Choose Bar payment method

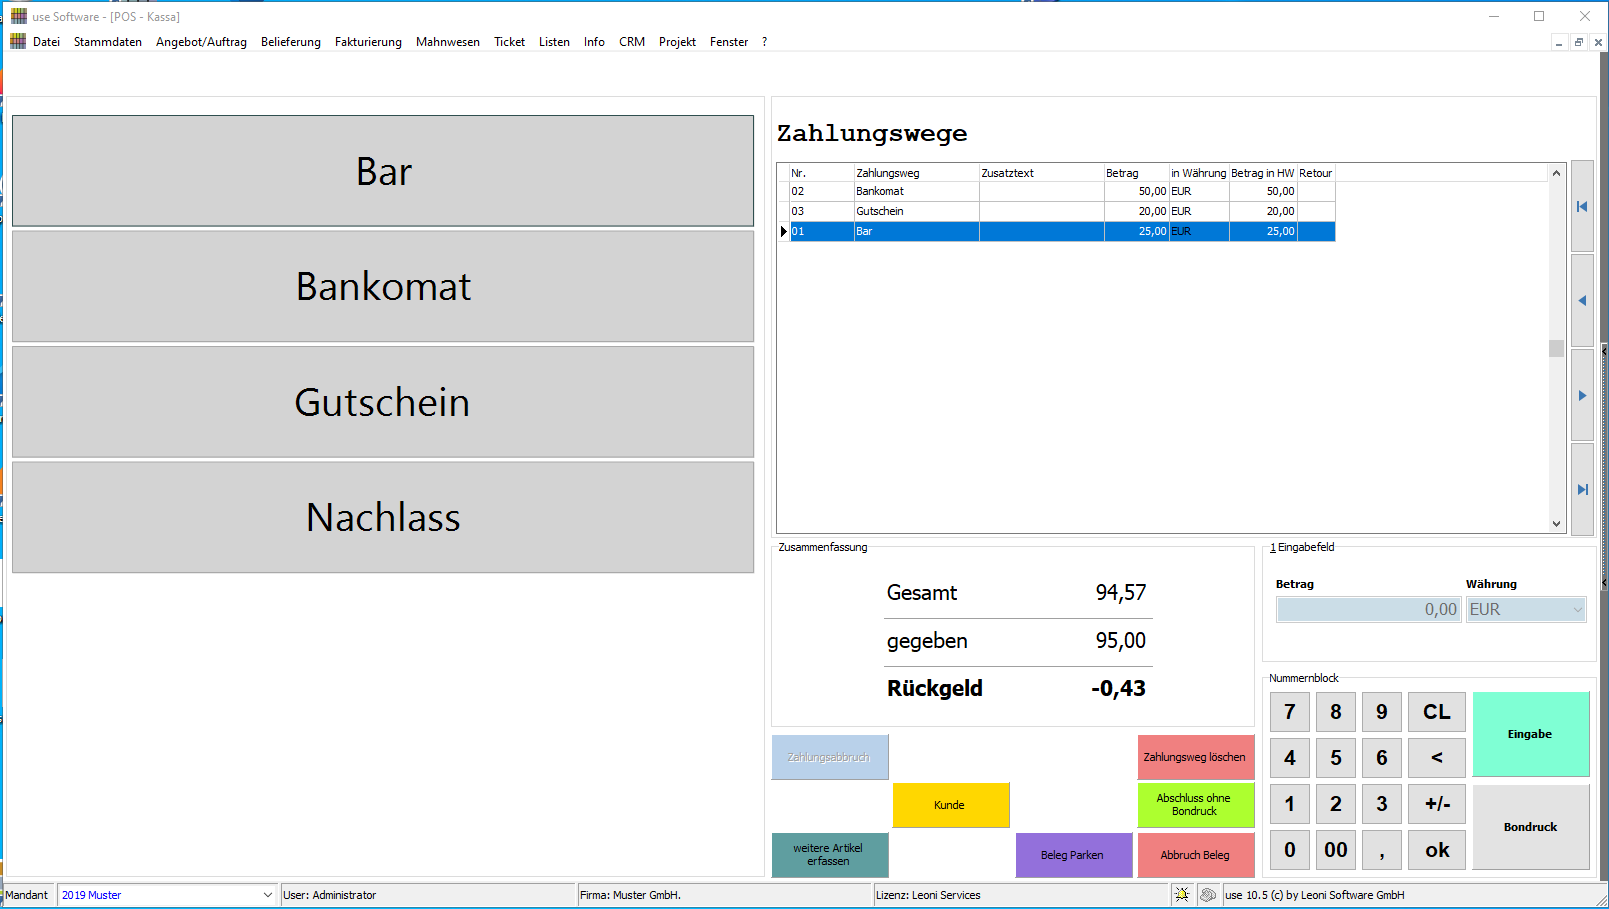click(x=383, y=171)
